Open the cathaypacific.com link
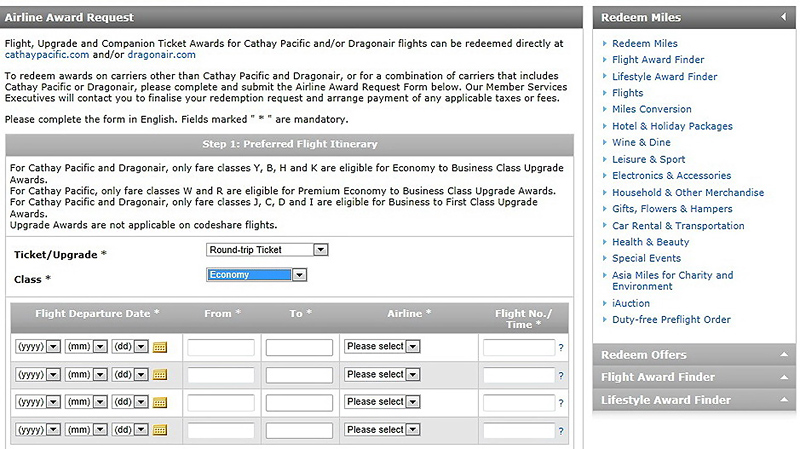 [x=47, y=55]
